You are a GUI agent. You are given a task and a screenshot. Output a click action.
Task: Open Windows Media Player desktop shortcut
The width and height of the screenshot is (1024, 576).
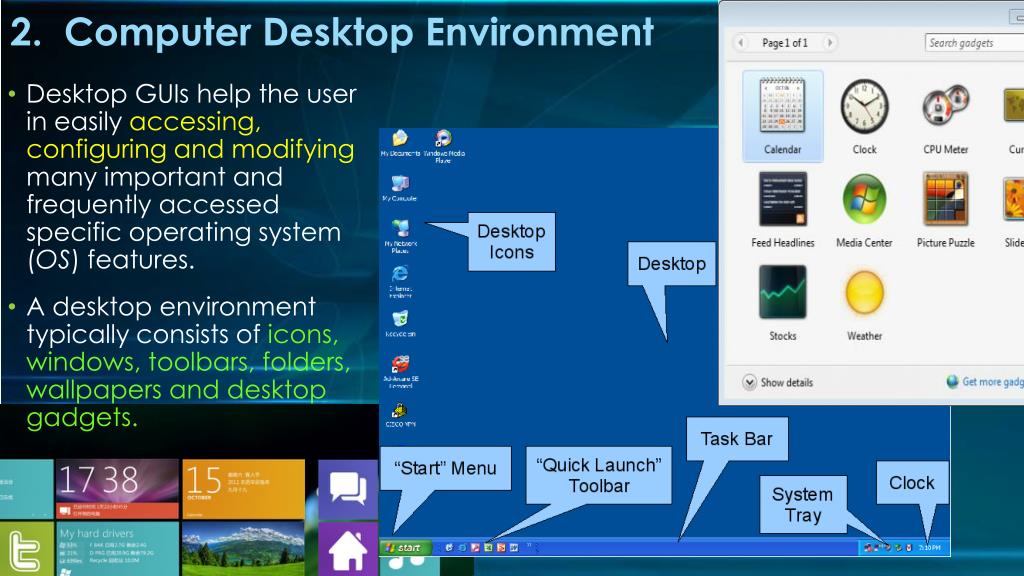443,146
